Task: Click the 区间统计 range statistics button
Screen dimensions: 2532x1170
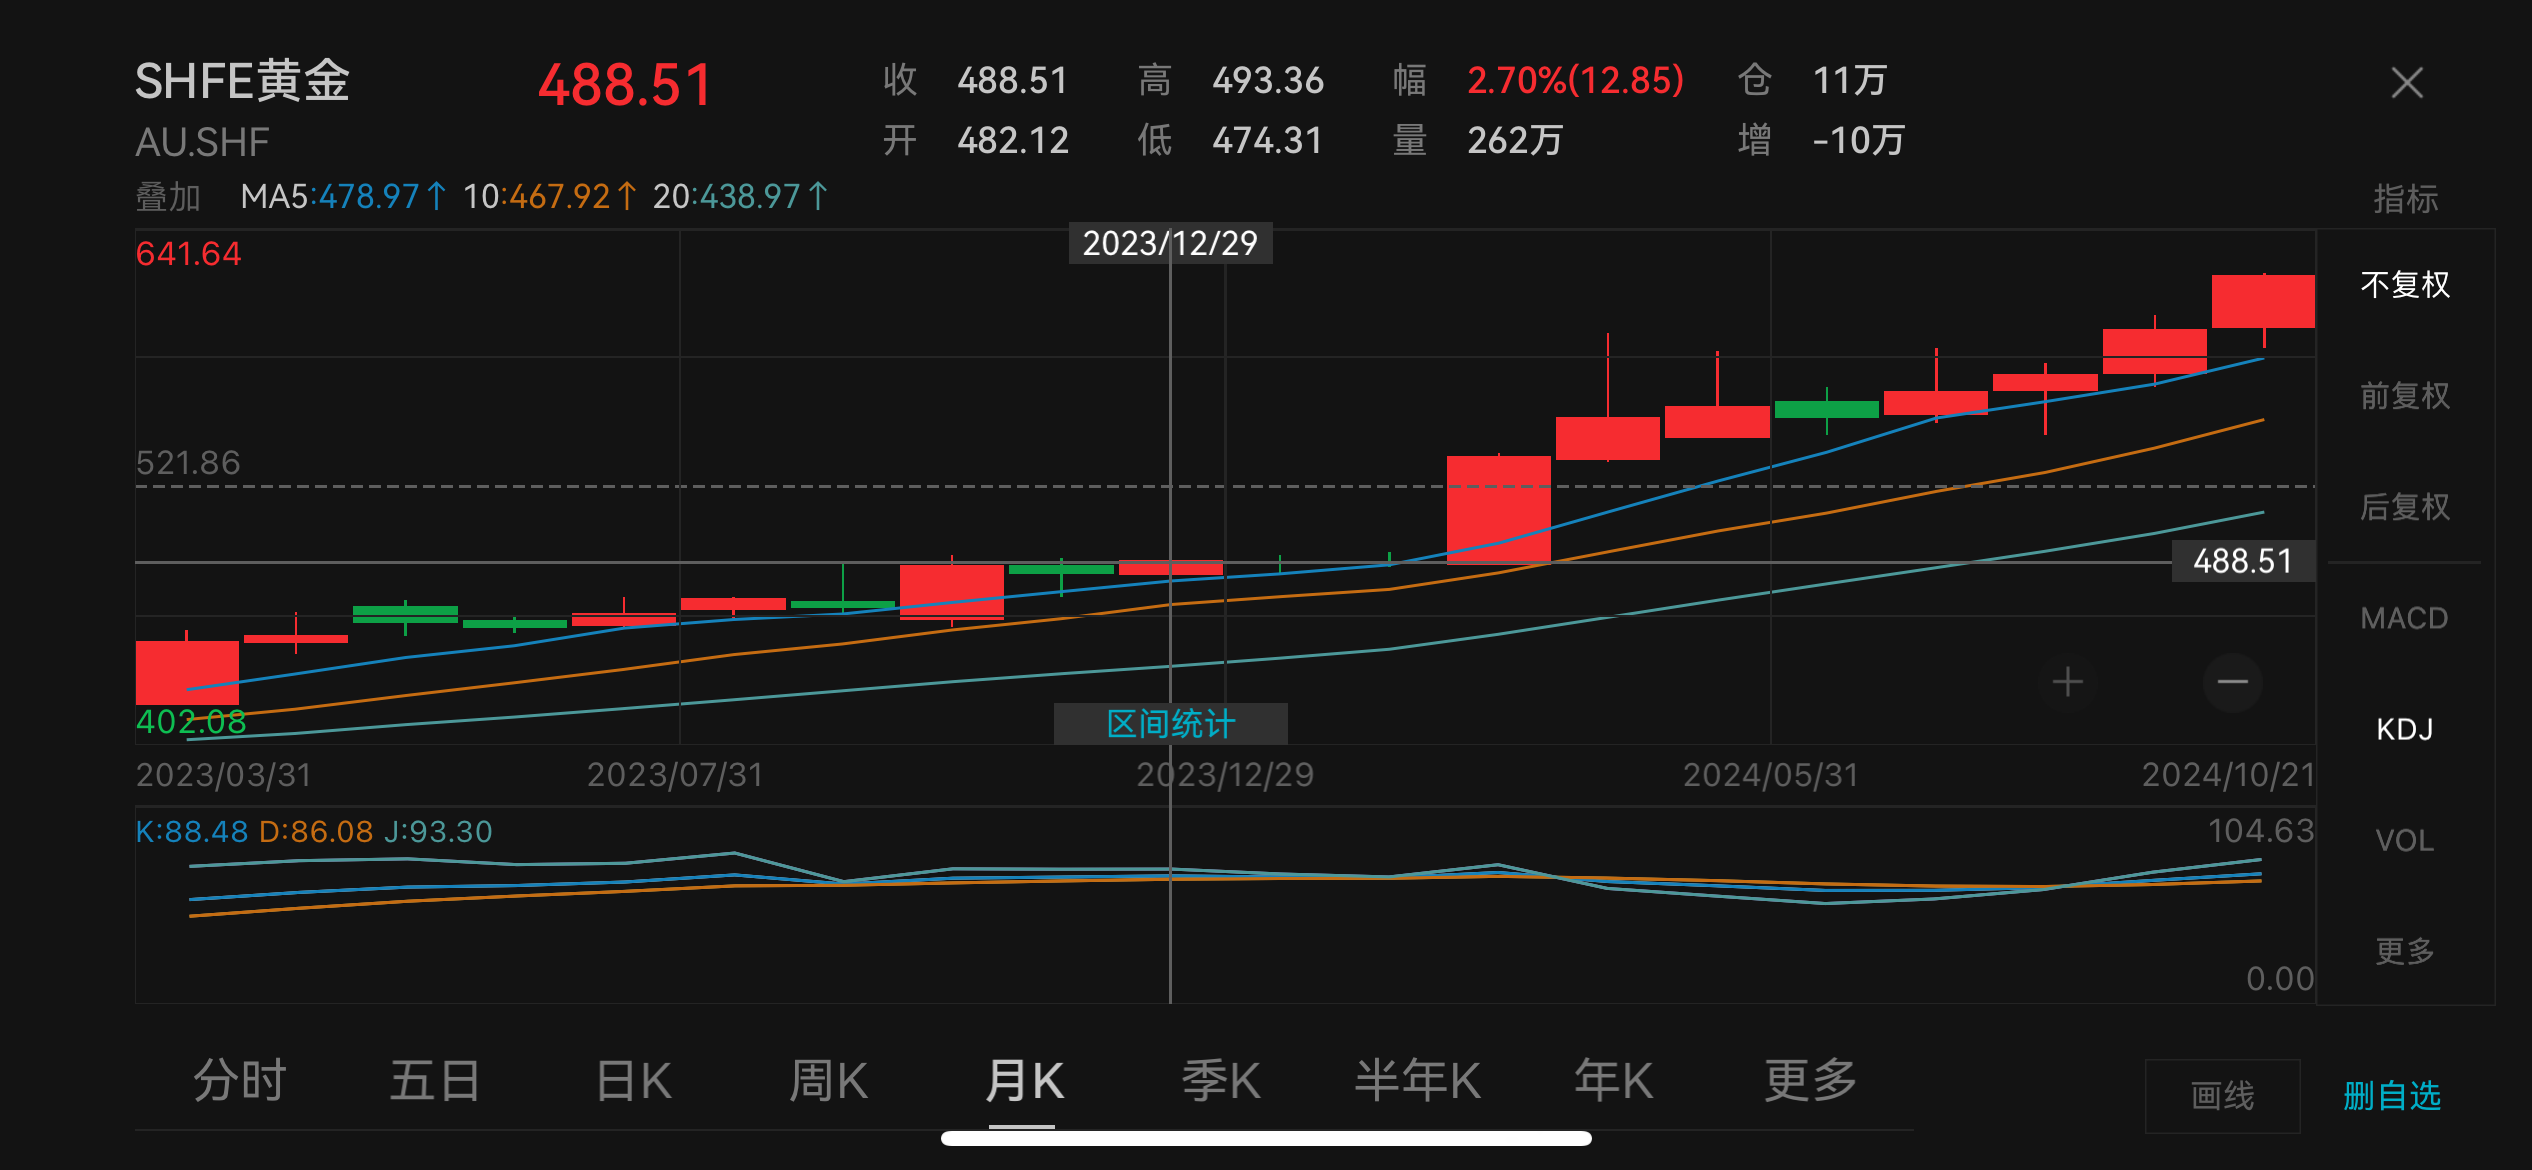Action: coord(1170,723)
